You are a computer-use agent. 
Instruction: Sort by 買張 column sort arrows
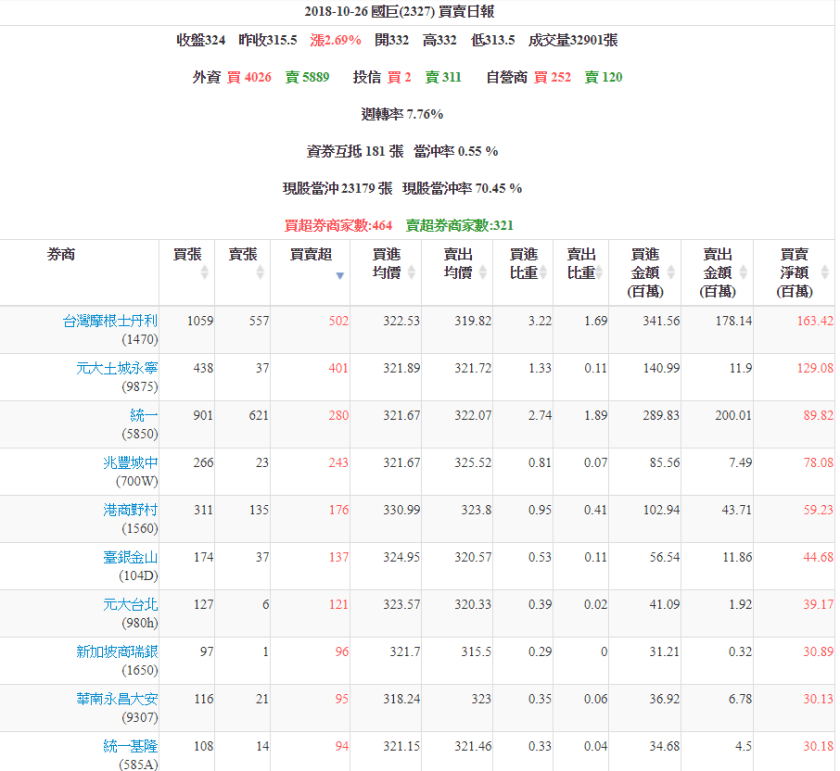(x=205, y=272)
